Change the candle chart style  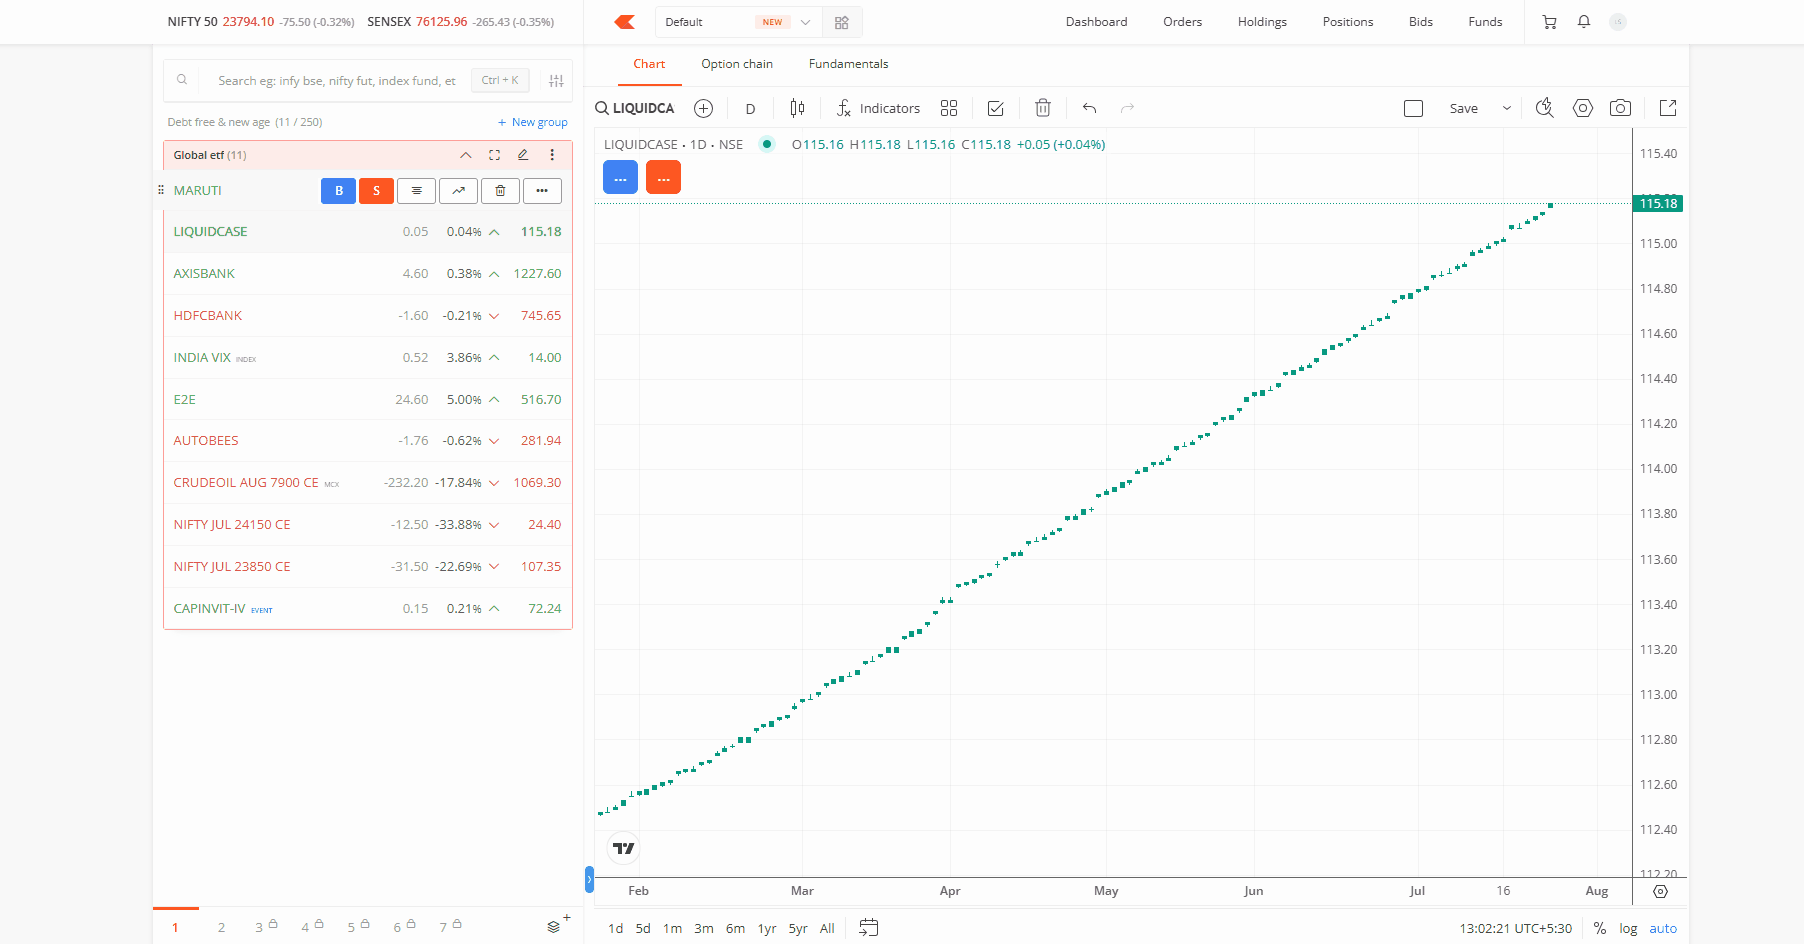(x=797, y=108)
